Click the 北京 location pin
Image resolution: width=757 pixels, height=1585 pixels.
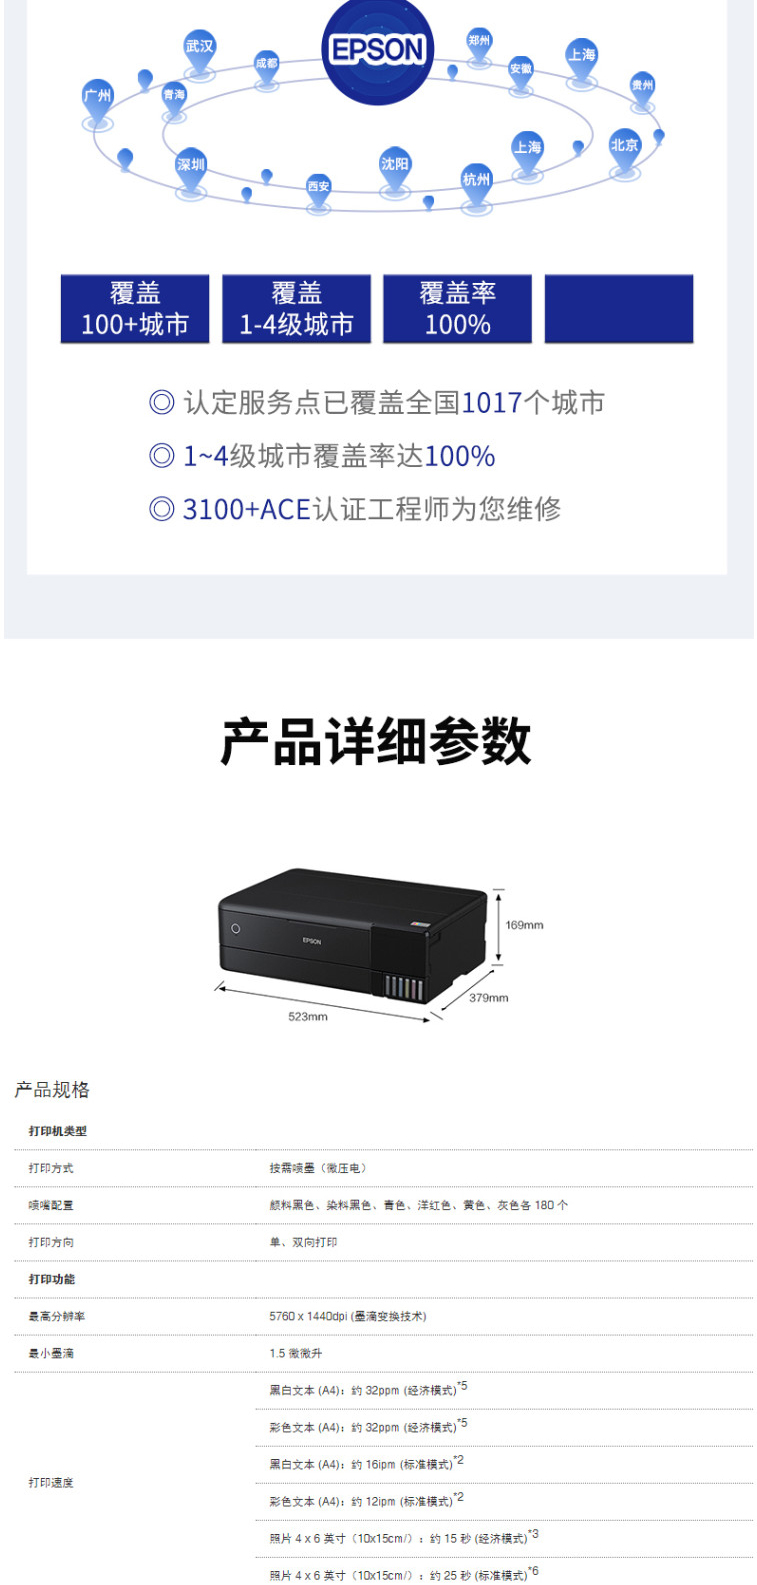[624, 151]
